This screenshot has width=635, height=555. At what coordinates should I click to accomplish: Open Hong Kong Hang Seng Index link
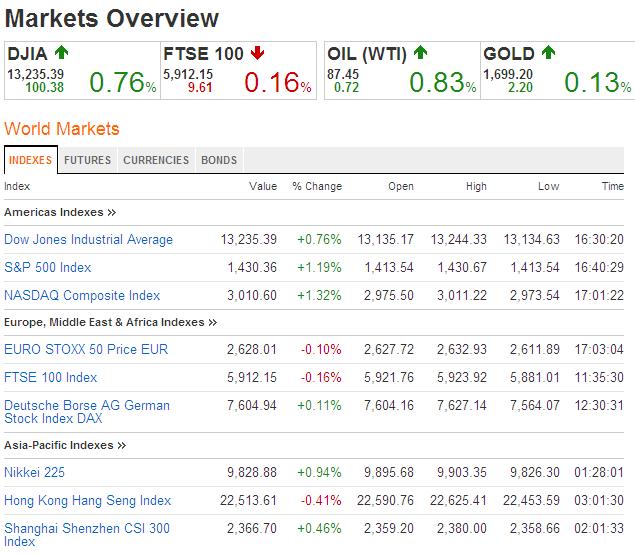(x=87, y=500)
